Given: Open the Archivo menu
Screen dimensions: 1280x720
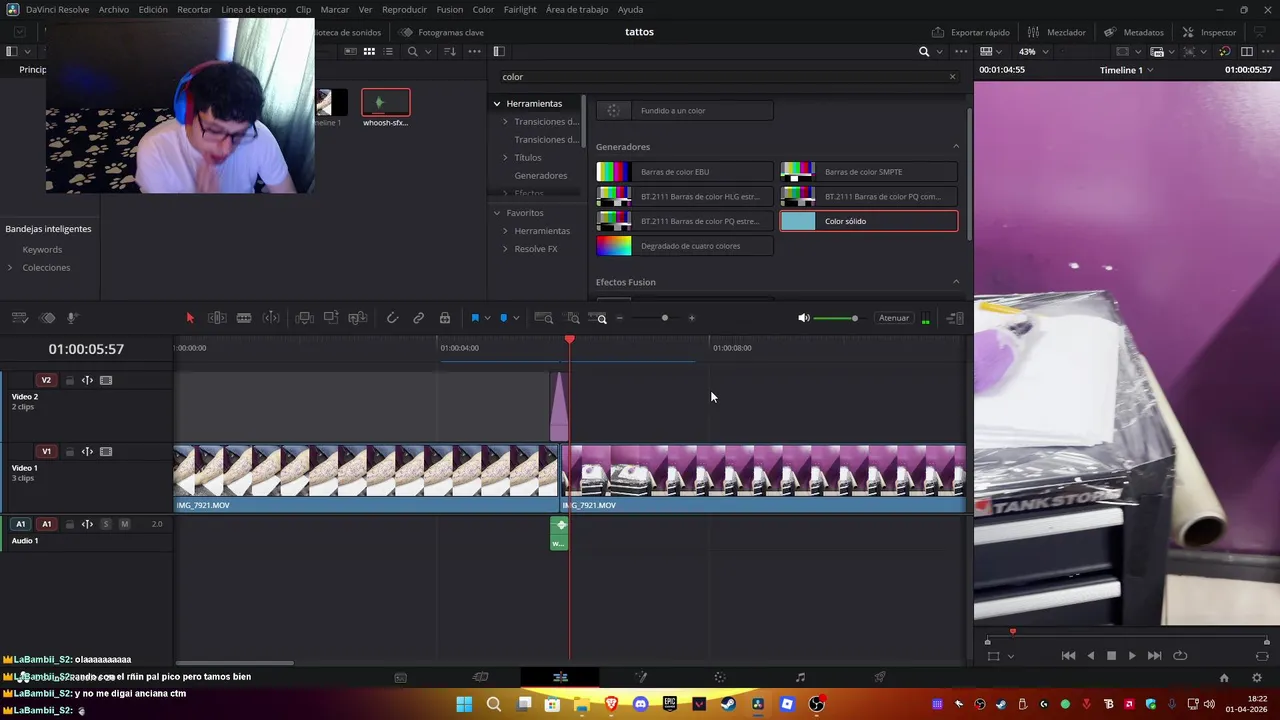Looking at the screenshot, I should (x=113, y=9).
